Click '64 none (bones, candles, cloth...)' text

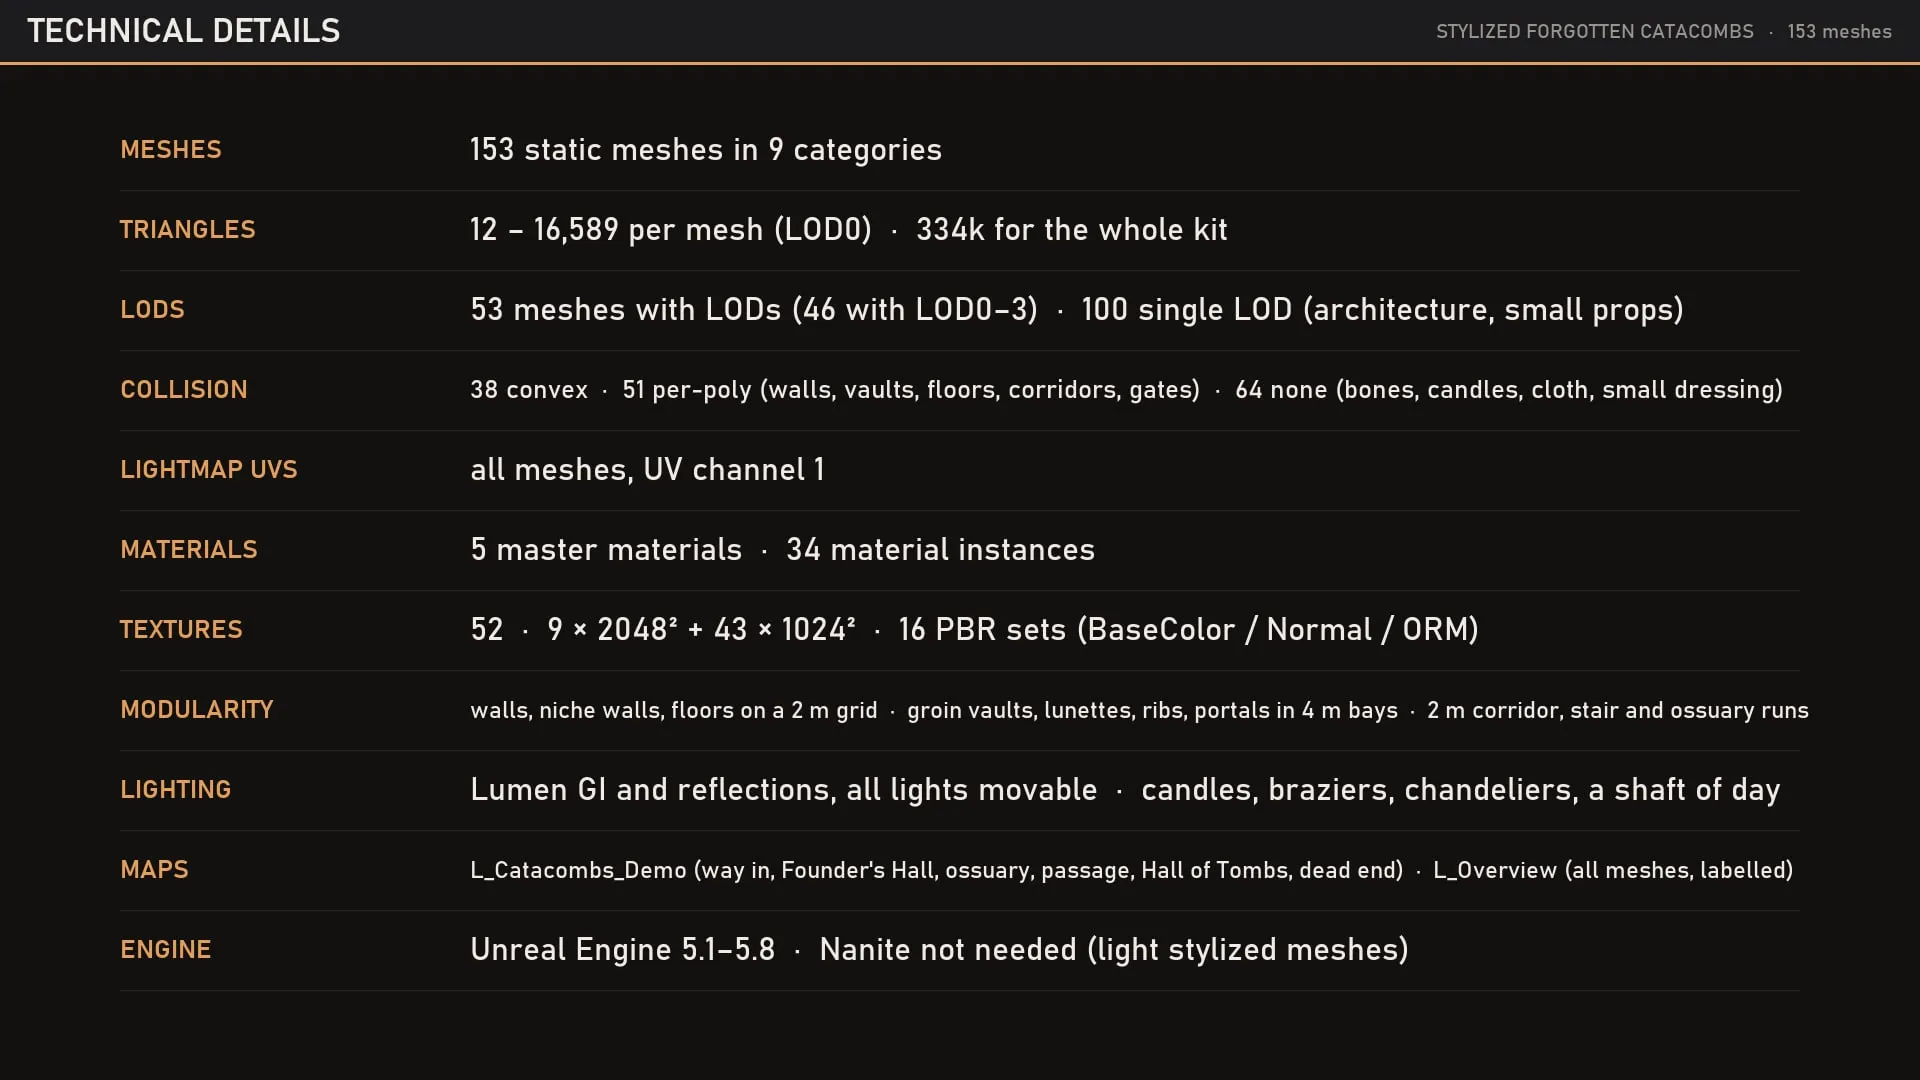pos(1509,390)
